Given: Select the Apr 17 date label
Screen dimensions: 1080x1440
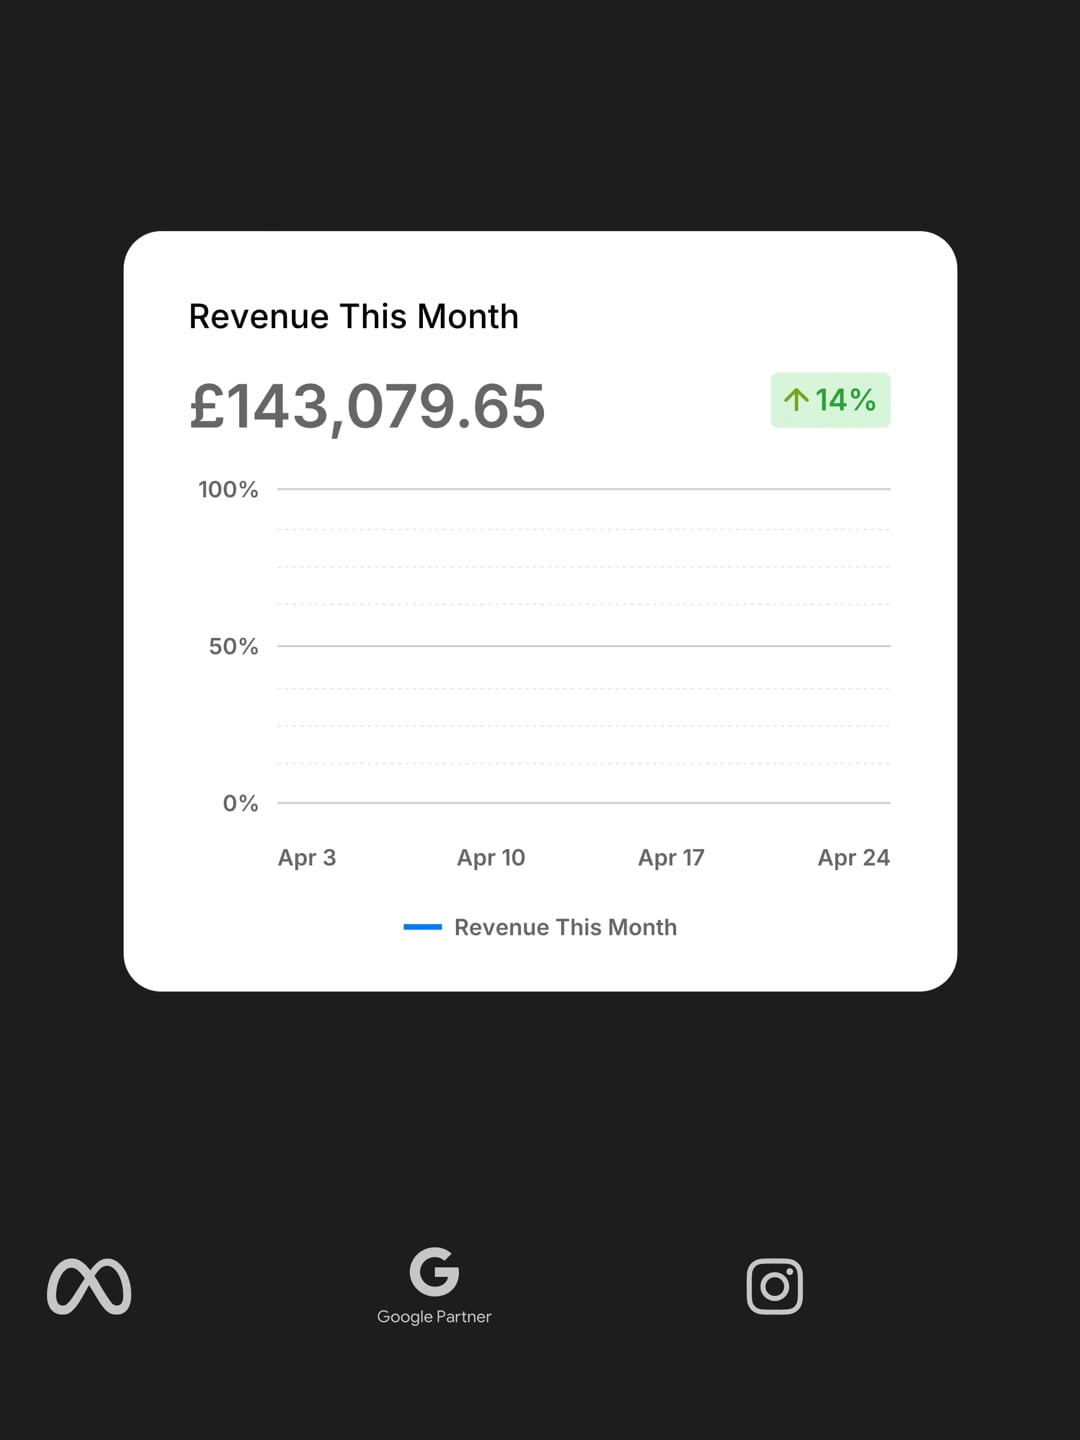Looking at the screenshot, I should click(671, 857).
